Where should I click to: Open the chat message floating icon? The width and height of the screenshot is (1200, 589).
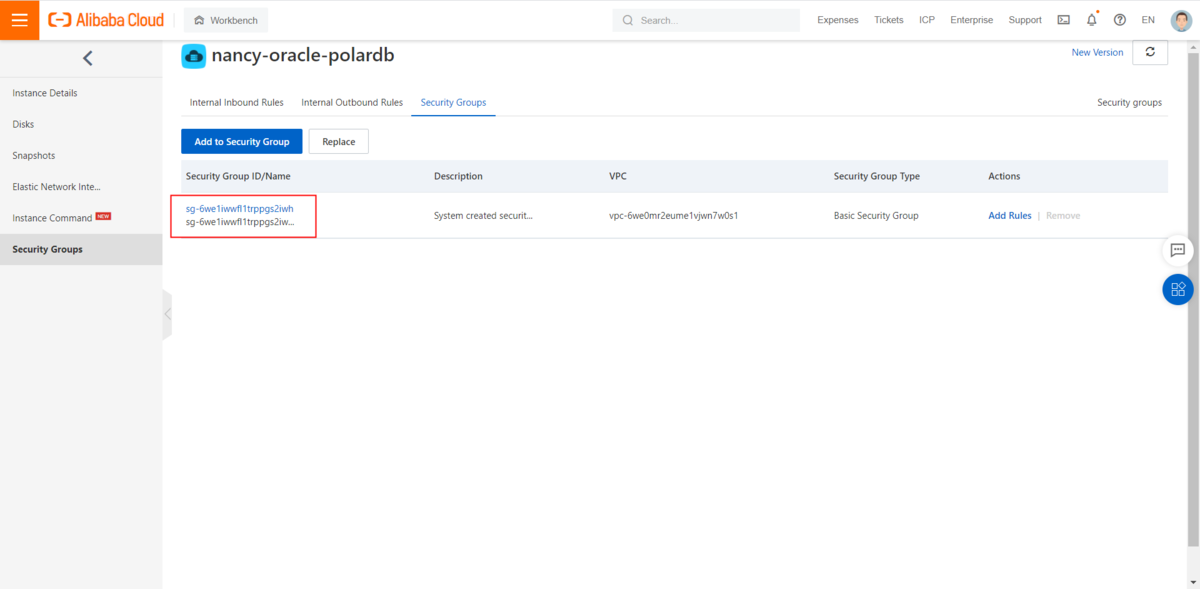coord(1177,250)
